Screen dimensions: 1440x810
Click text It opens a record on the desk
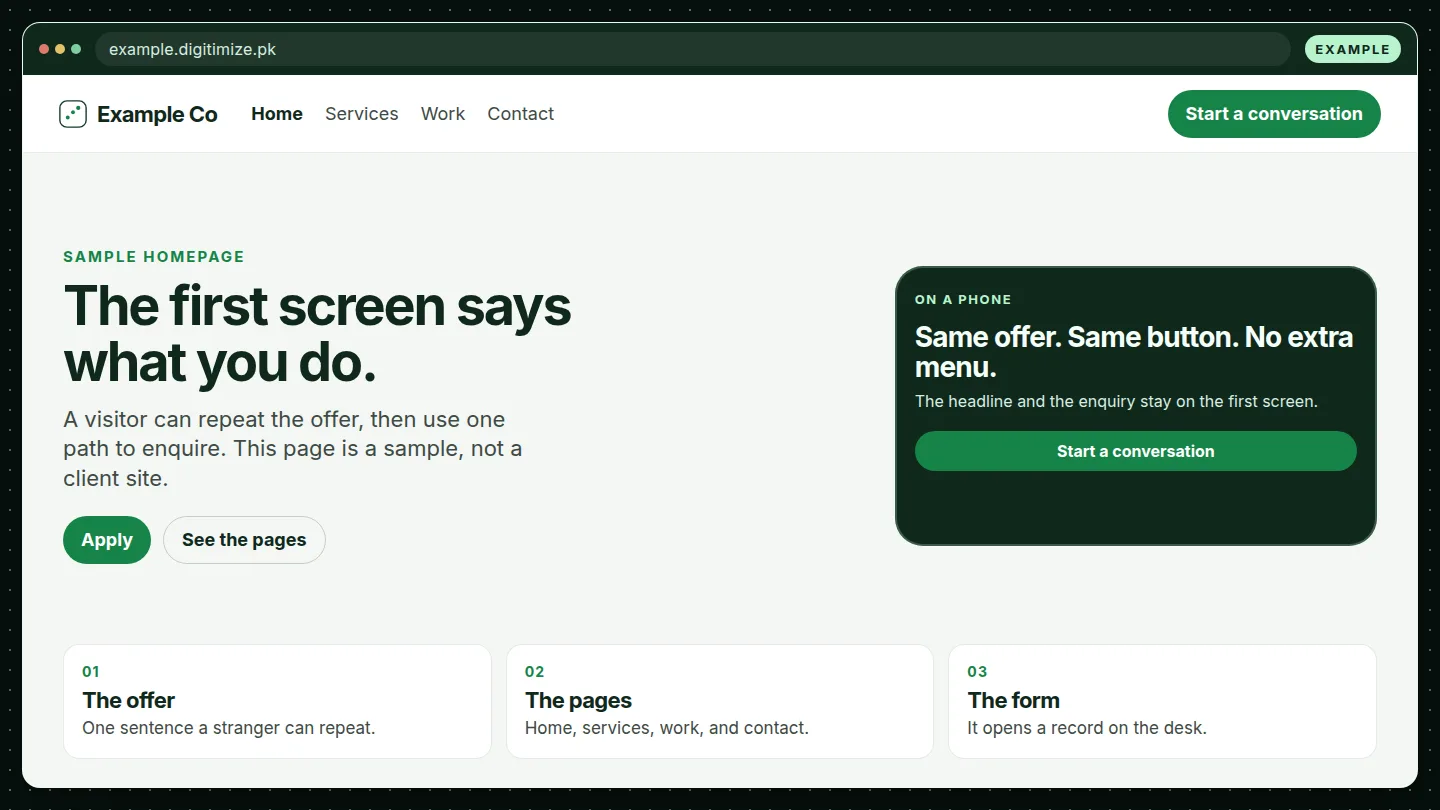(1087, 728)
